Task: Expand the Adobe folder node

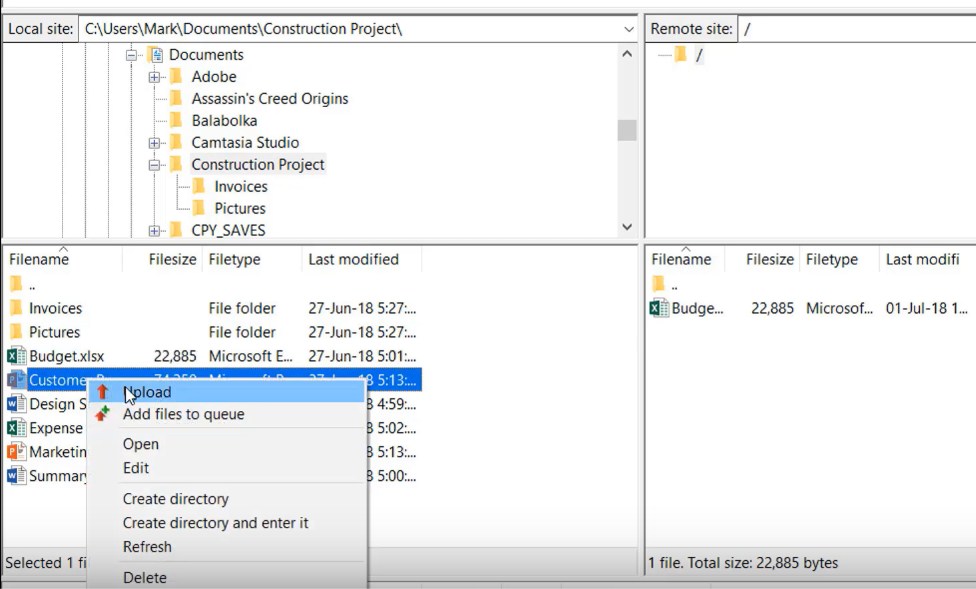Action: (154, 77)
